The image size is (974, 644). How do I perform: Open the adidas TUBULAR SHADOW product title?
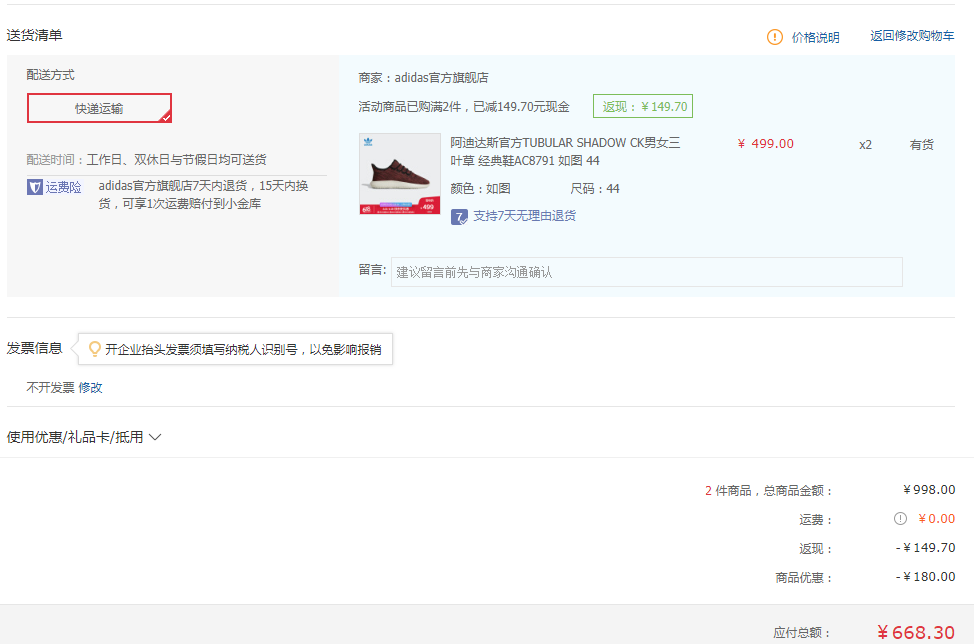pos(565,152)
